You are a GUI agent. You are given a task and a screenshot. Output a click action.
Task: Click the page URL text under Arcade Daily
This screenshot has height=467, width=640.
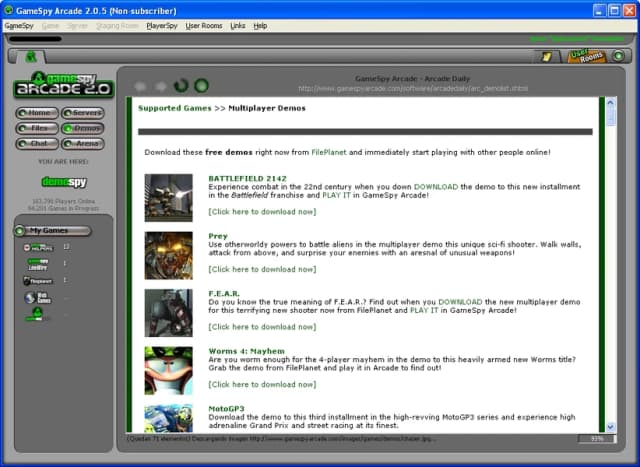point(413,88)
